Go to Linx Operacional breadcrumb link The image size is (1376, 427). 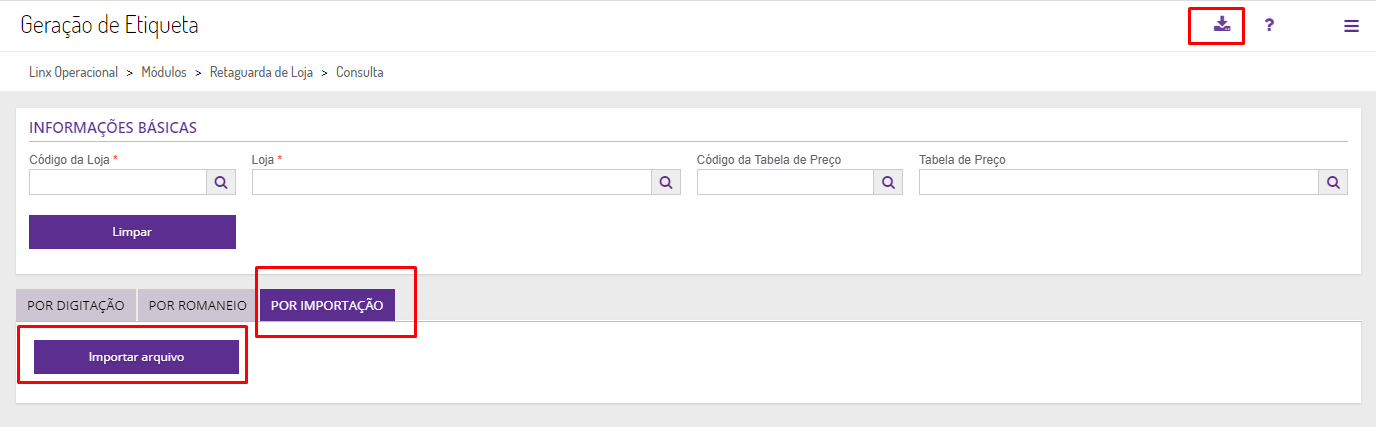(x=74, y=73)
